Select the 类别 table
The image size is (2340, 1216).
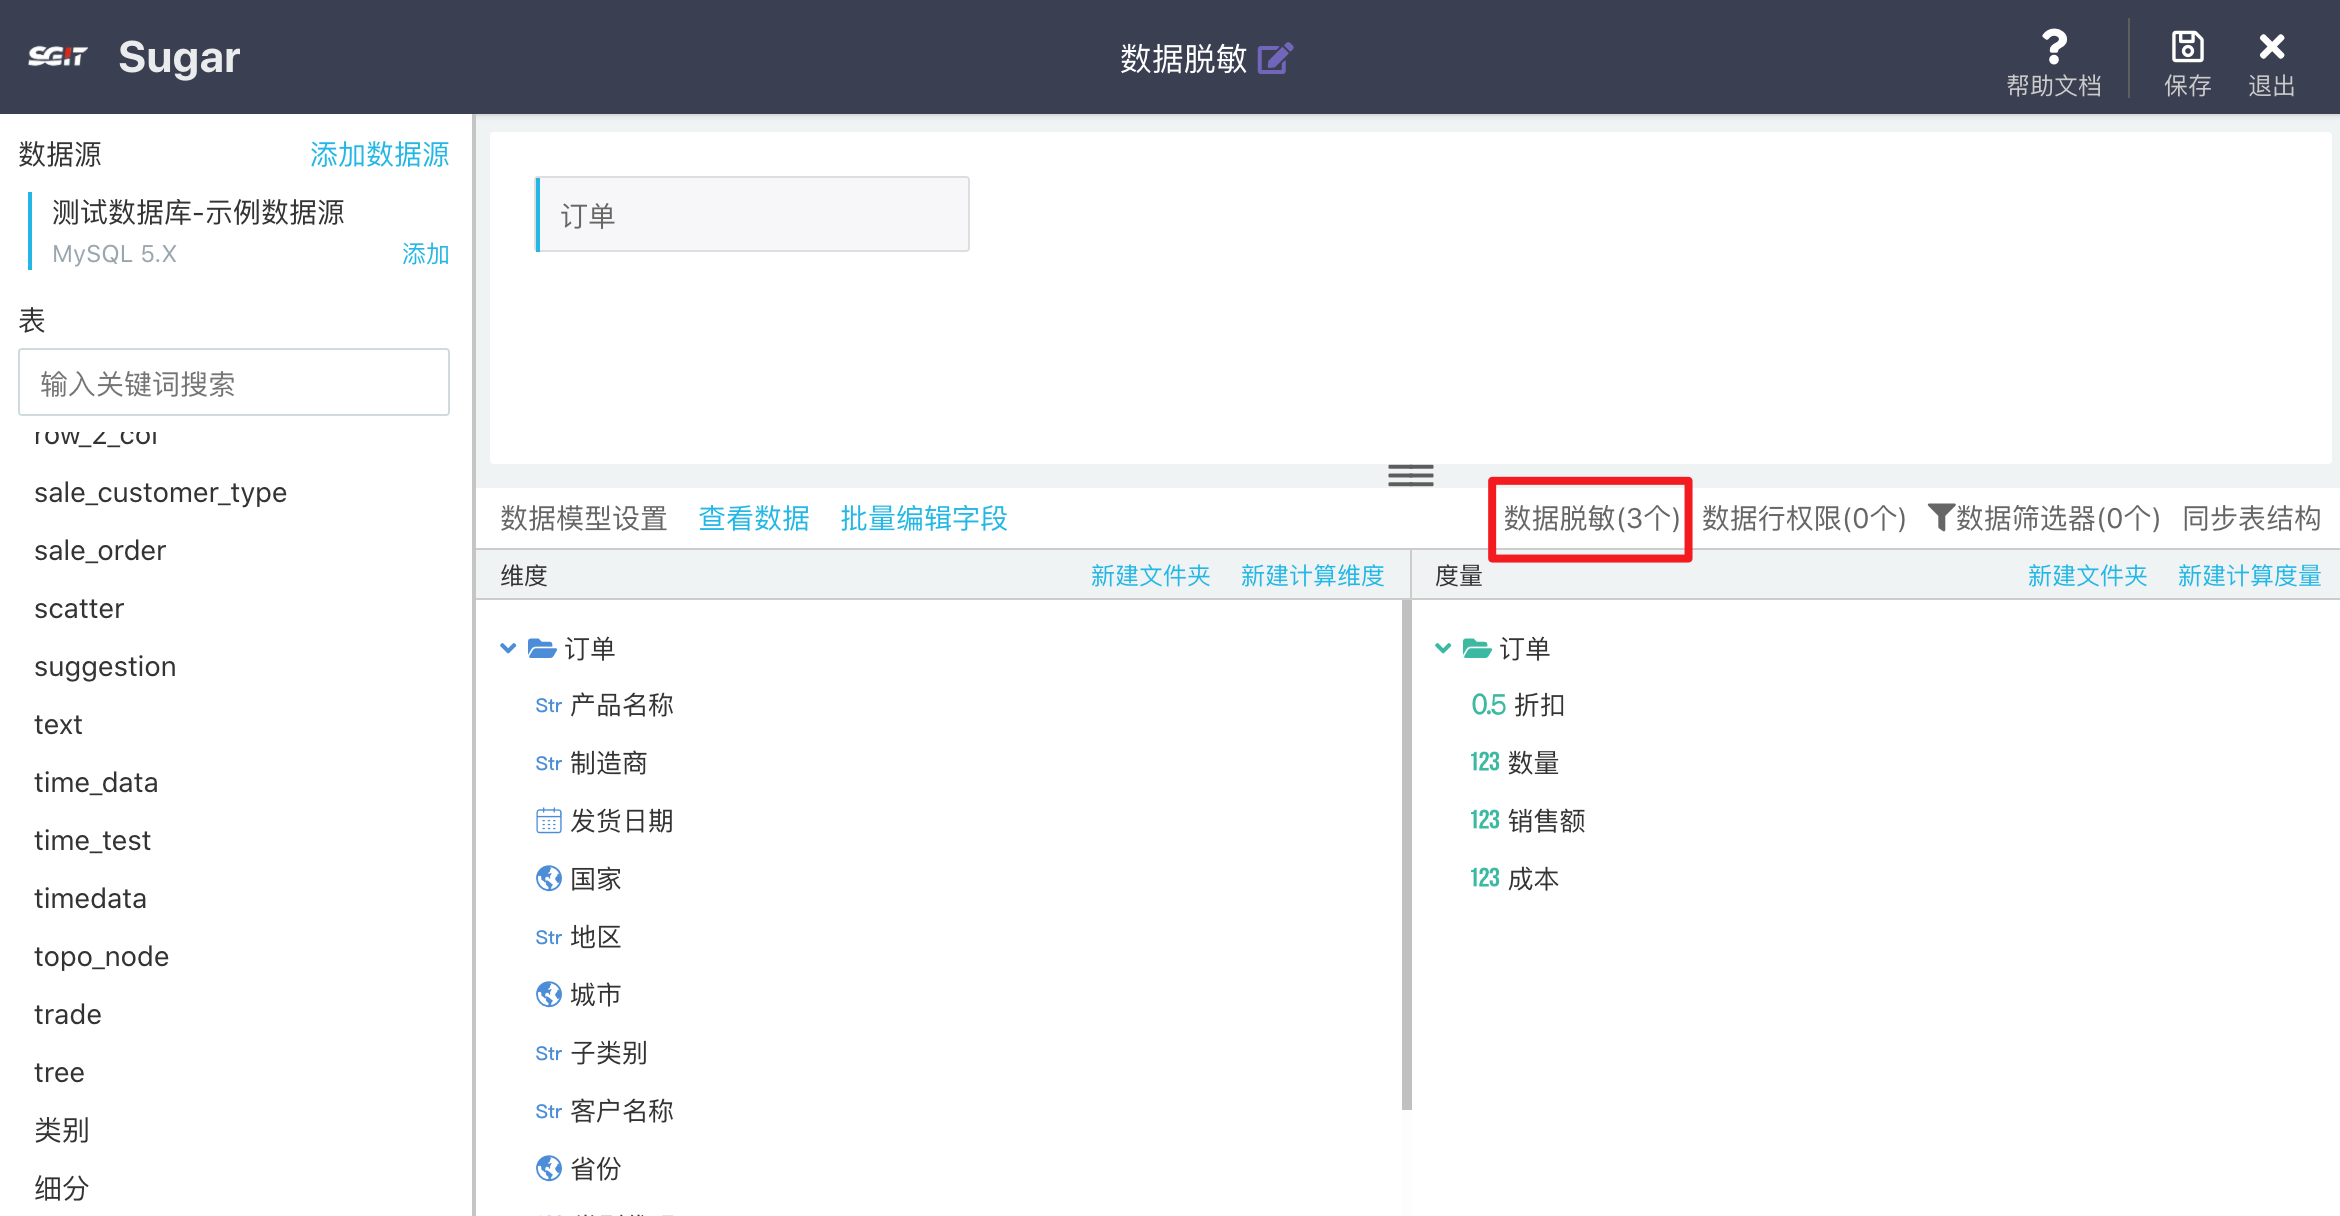(61, 1130)
